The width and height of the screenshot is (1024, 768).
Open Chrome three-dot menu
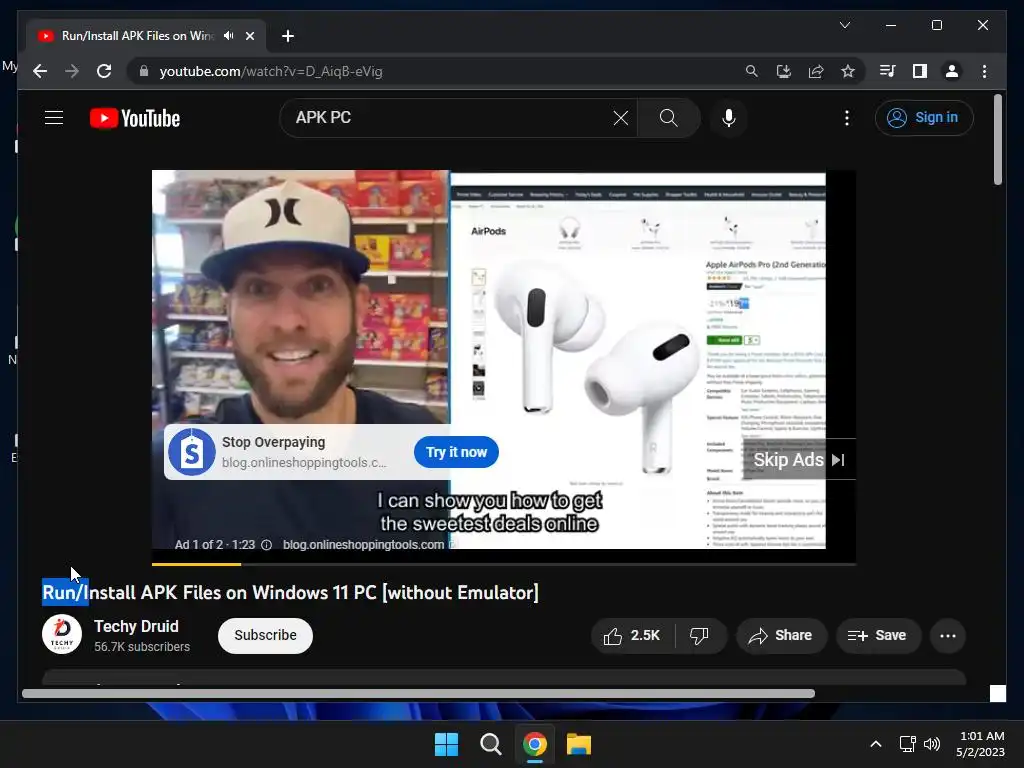point(984,71)
